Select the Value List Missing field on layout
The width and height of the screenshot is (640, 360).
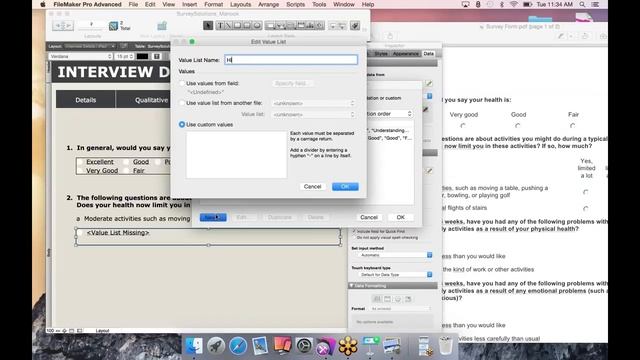208,237
